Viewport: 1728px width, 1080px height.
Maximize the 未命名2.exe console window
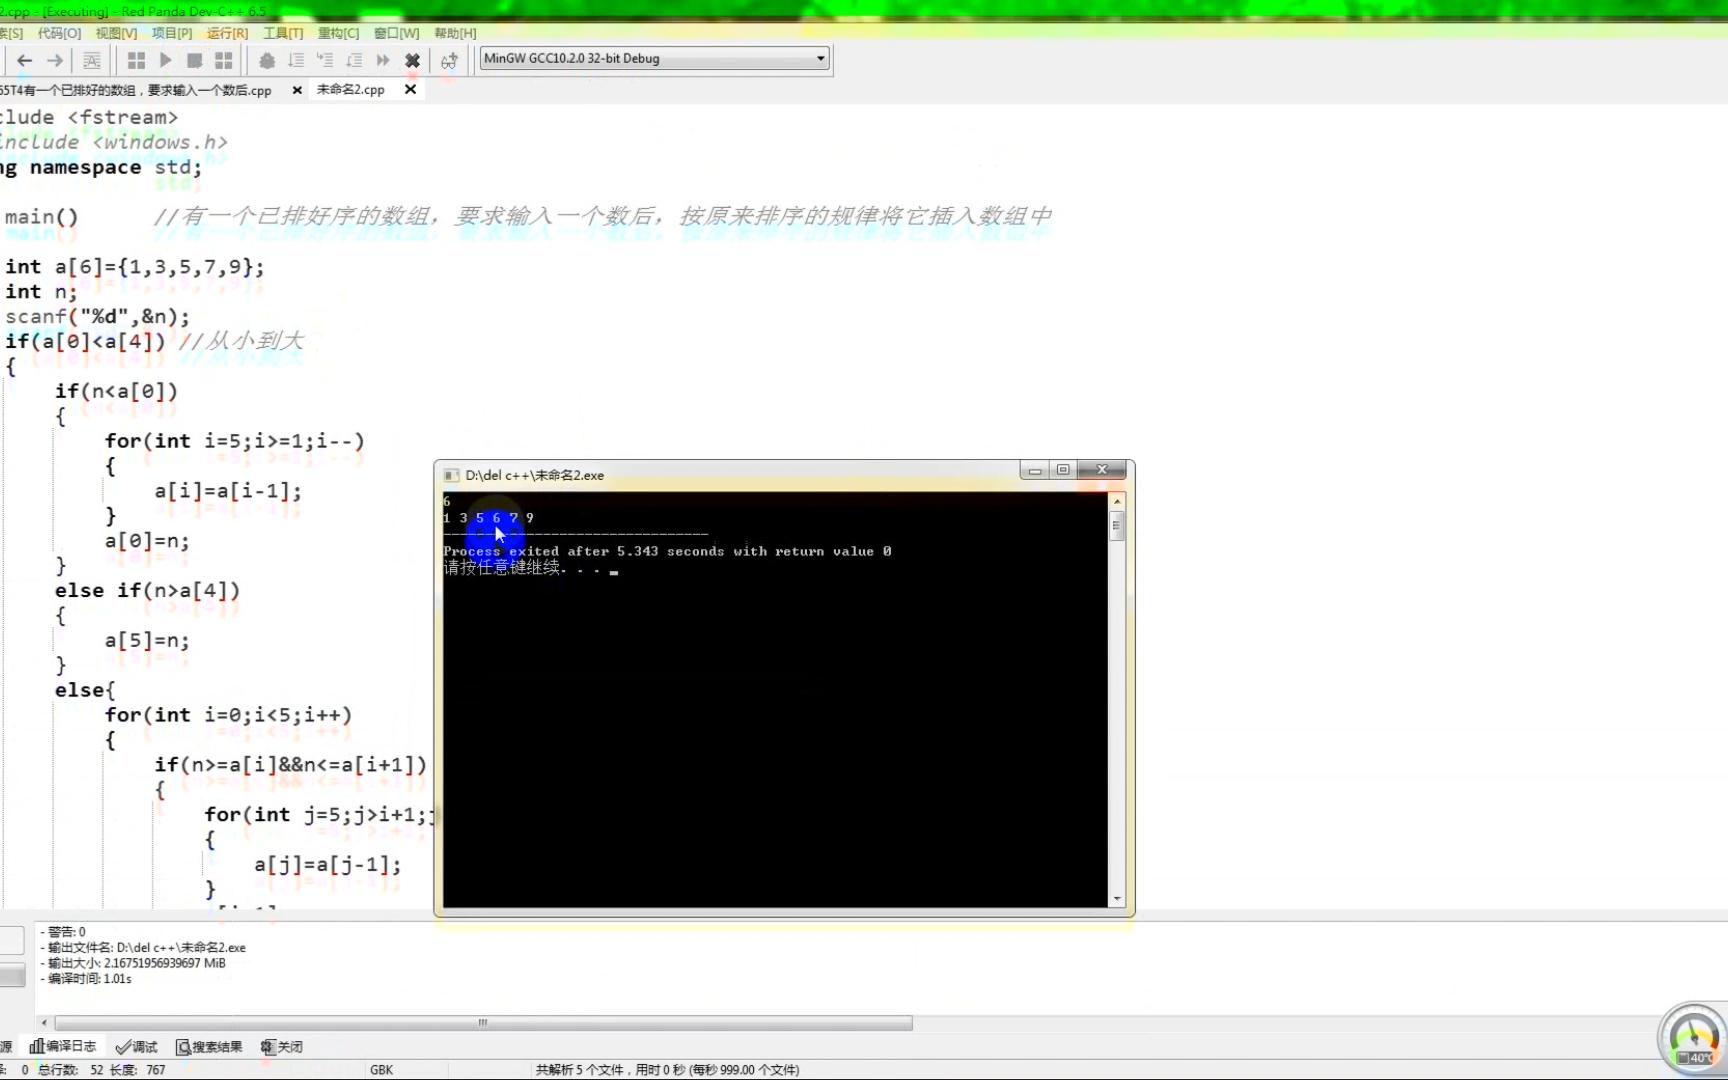pos(1063,470)
